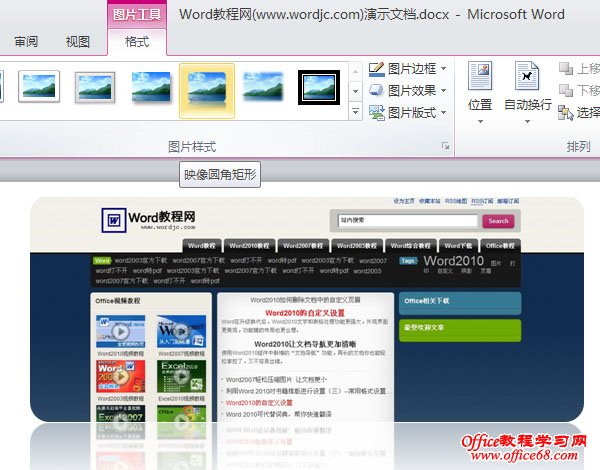
Task: Switch to the 视图 ribbon tab
Action: coord(77,41)
